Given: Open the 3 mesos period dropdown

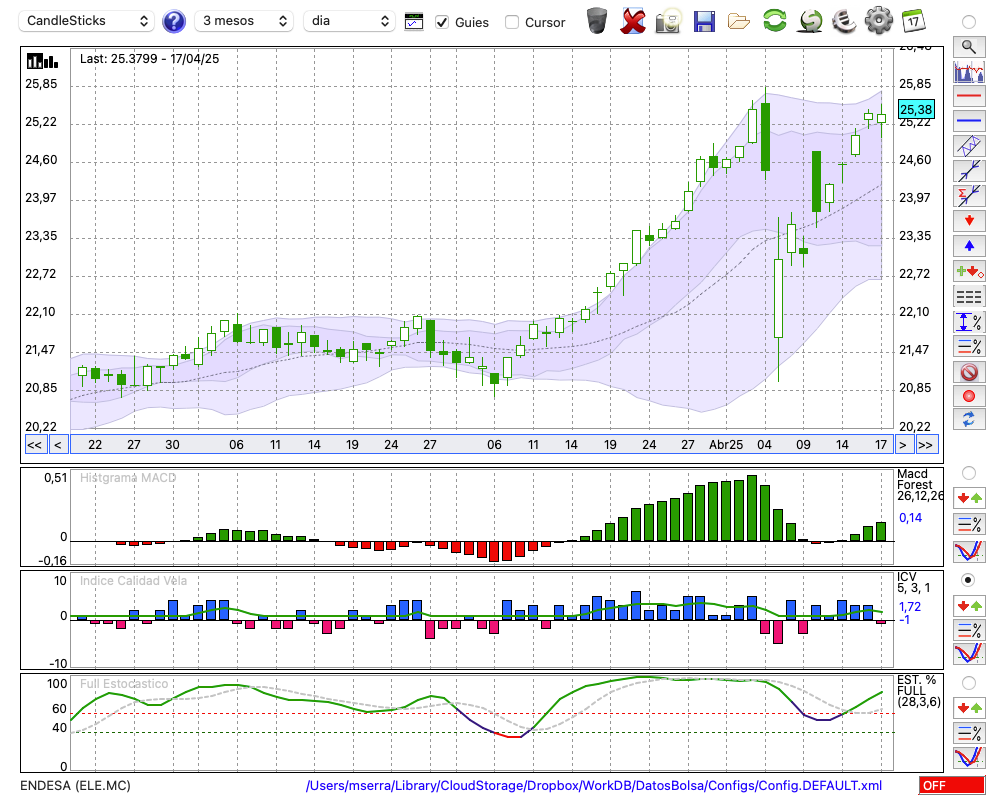Looking at the screenshot, I should (x=244, y=21).
